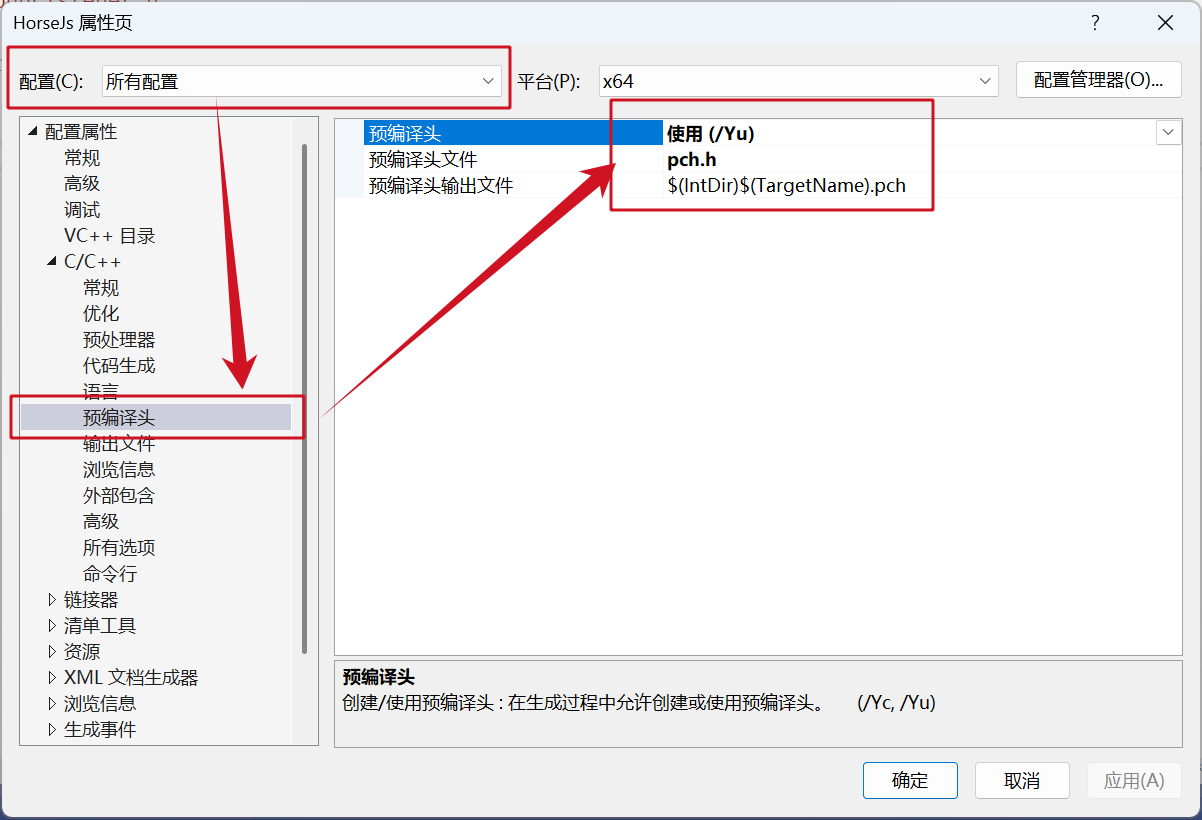This screenshot has width=1202, height=820.
Task: Select 命令行 under C/C++
Action: [110, 574]
